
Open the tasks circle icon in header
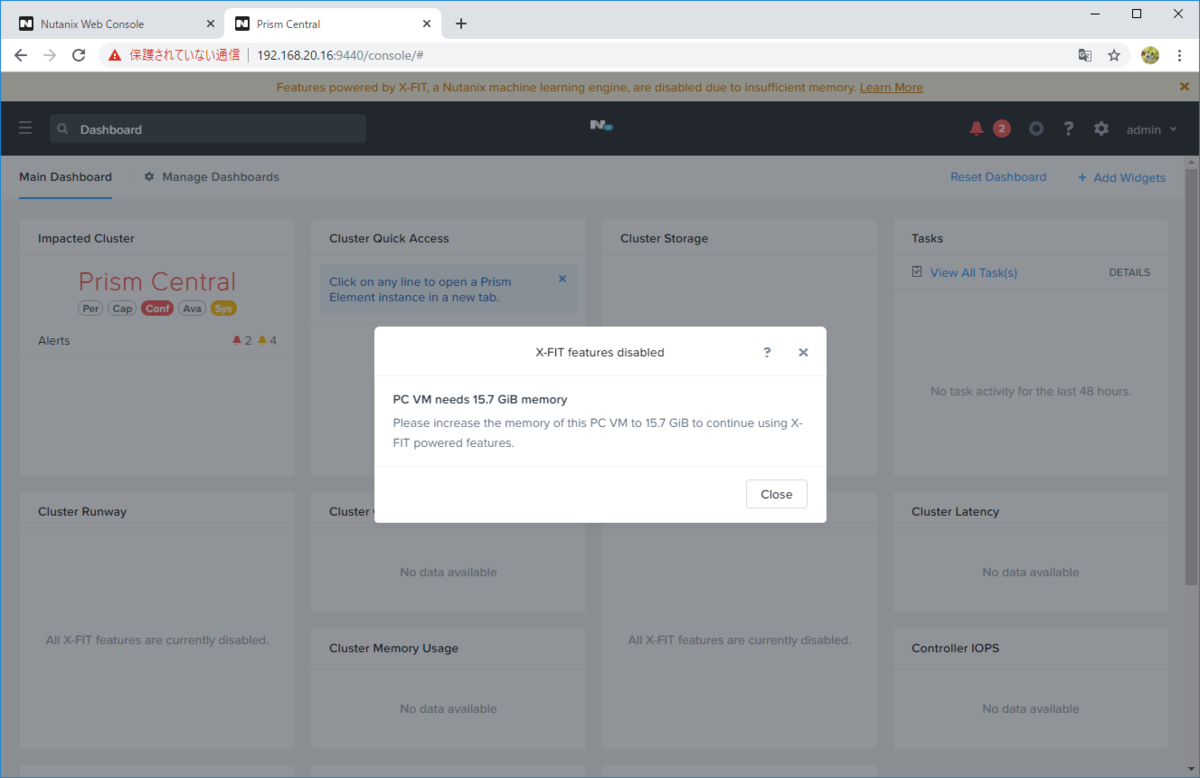[x=1036, y=128]
